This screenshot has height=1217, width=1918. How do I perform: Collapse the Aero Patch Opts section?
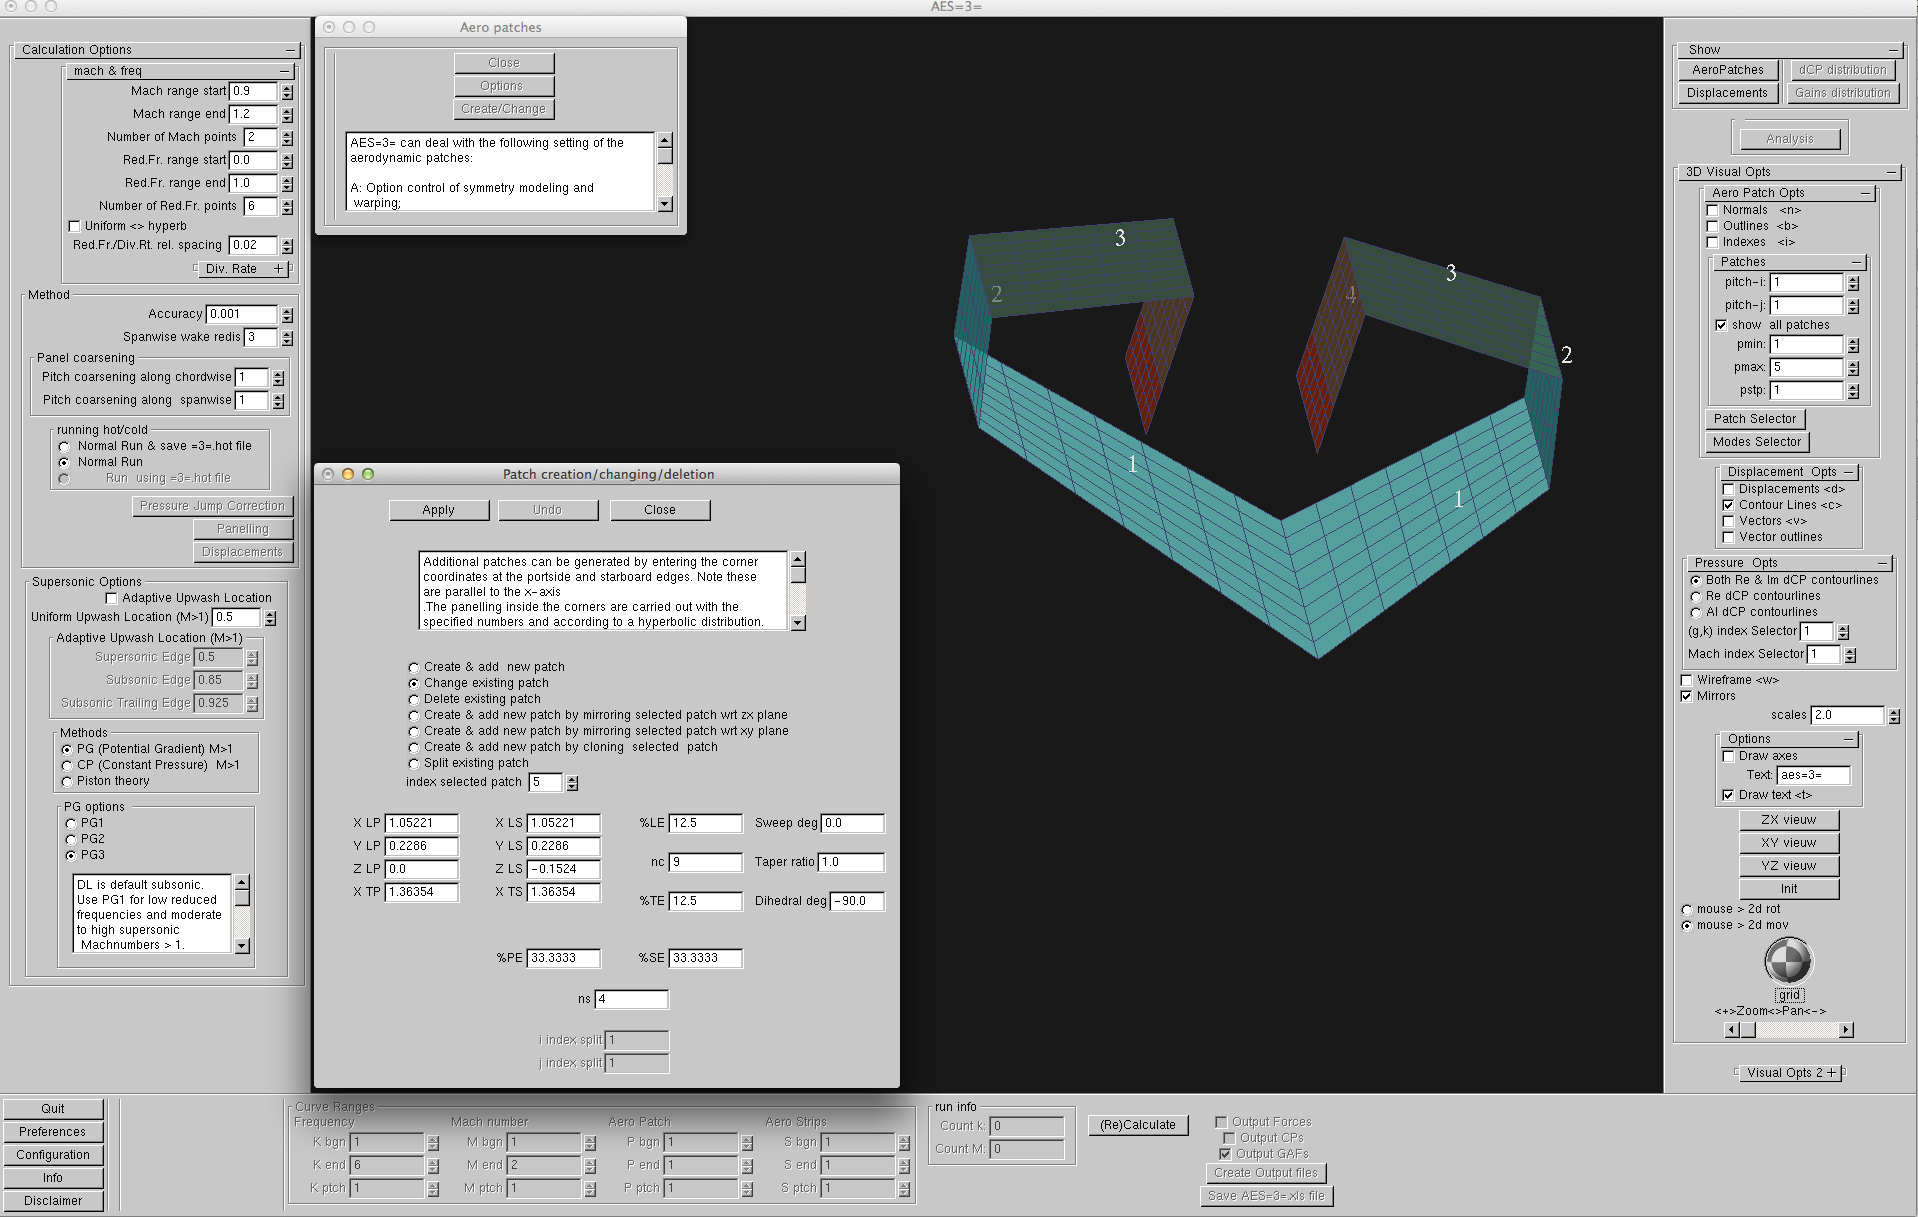click(1866, 193)
